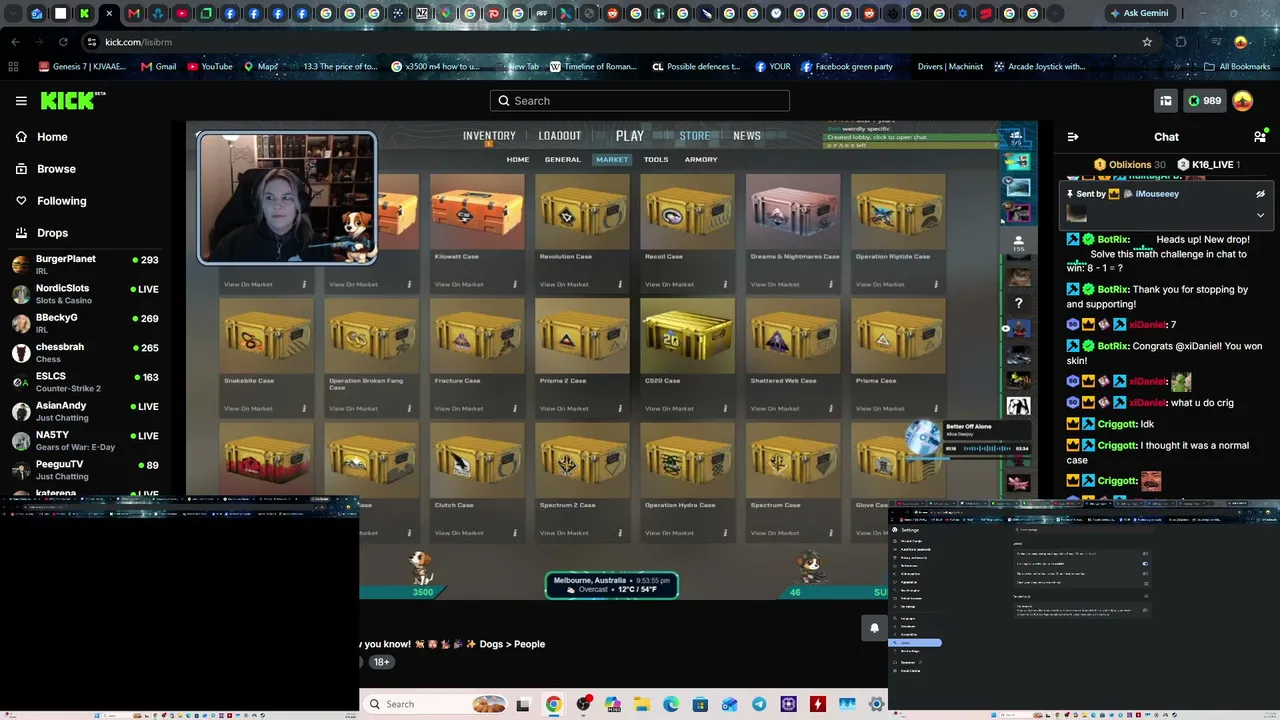1280x720 pixels.
Task: Open the Gmail bookmark
Action: click(159, 67)
